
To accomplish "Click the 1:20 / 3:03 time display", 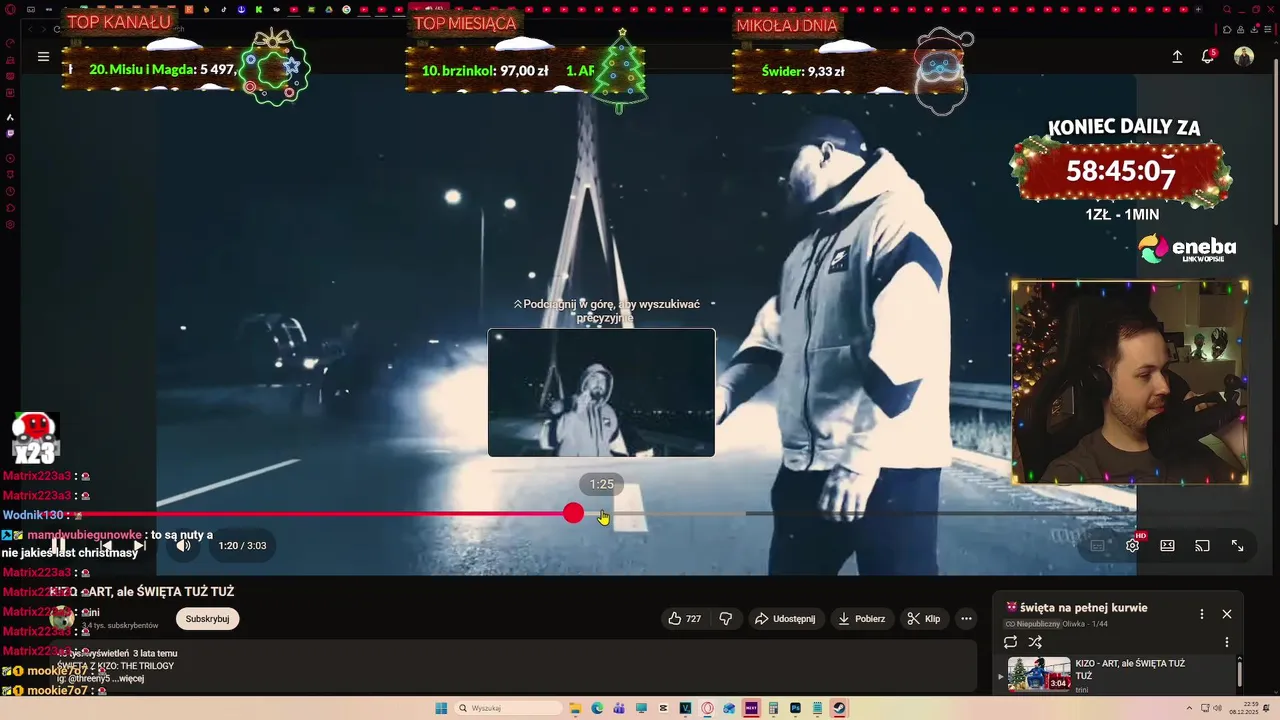I will tap(242, 545).
